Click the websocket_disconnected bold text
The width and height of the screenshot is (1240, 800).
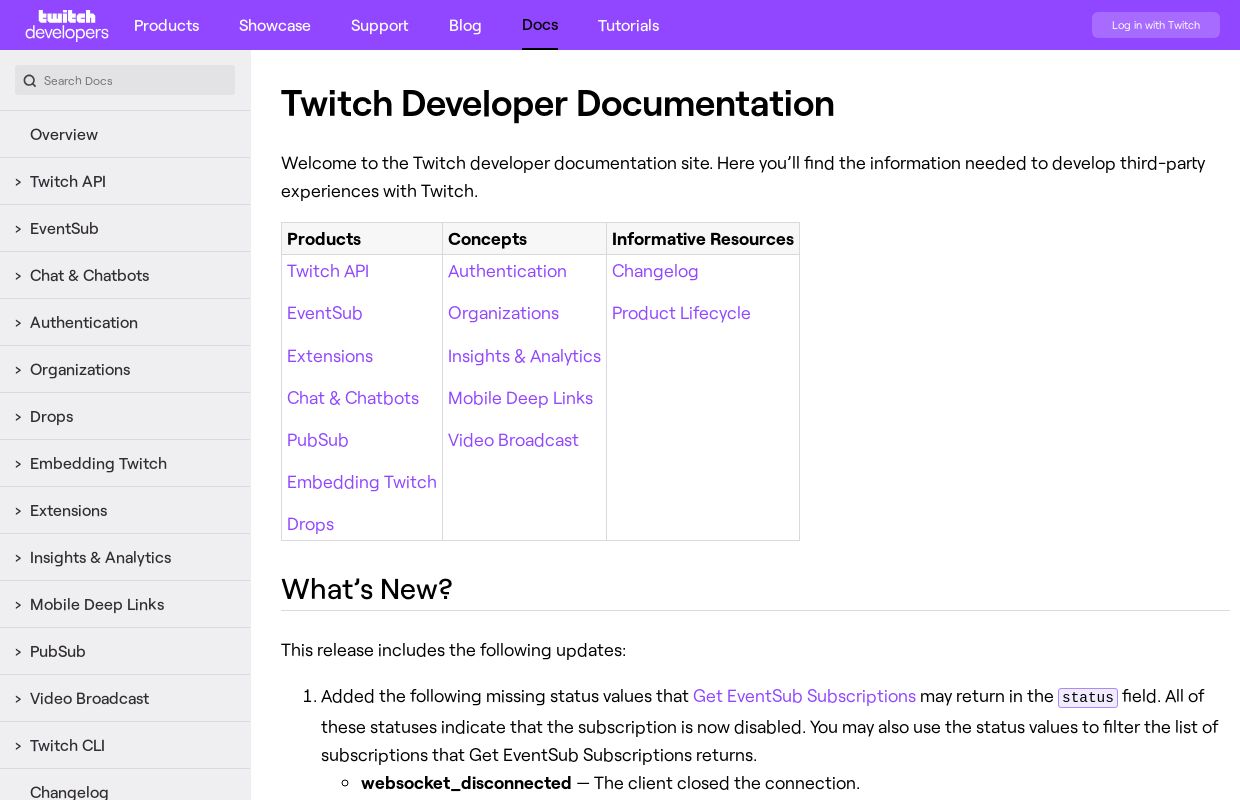[x=466, y=783]
